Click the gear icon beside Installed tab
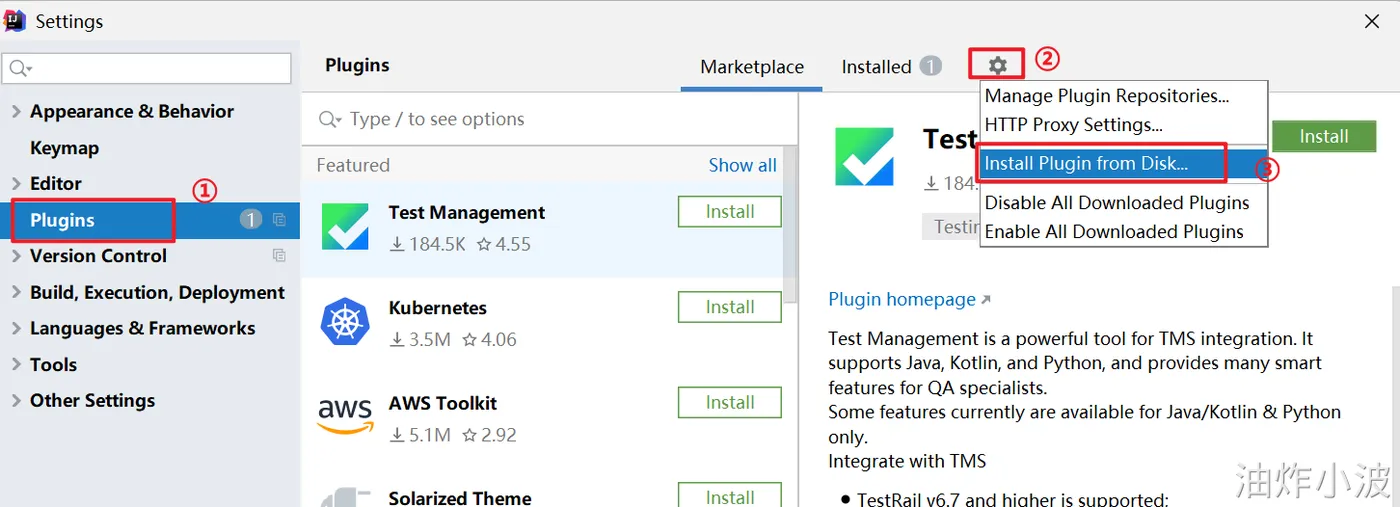The image size is (1400, 507). coord(997,66)
